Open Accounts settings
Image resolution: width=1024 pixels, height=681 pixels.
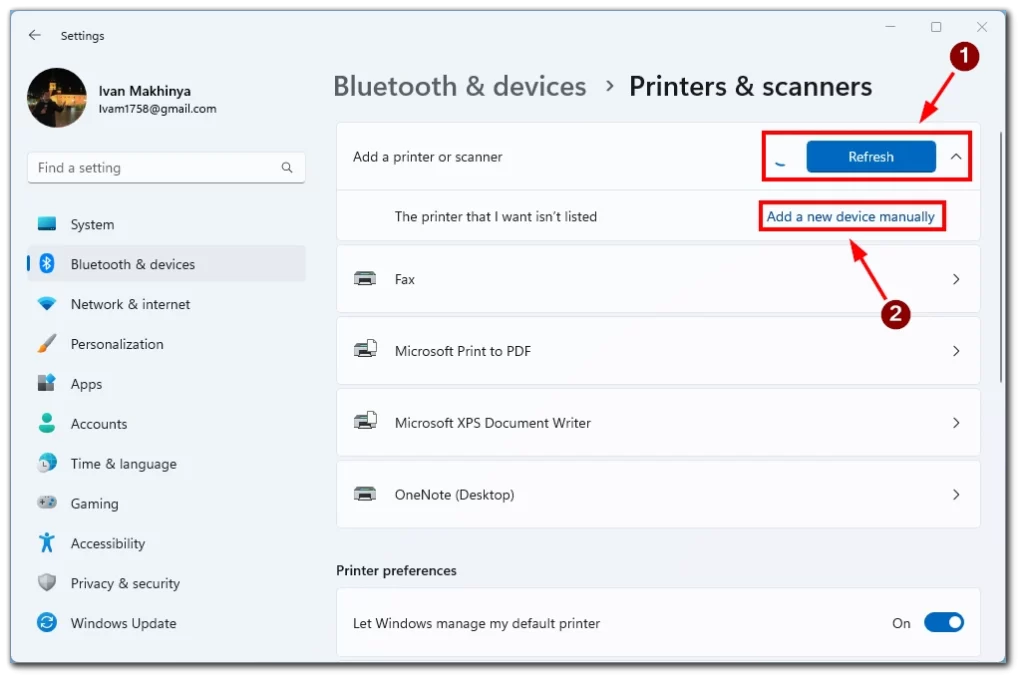(x=167, y=423)
